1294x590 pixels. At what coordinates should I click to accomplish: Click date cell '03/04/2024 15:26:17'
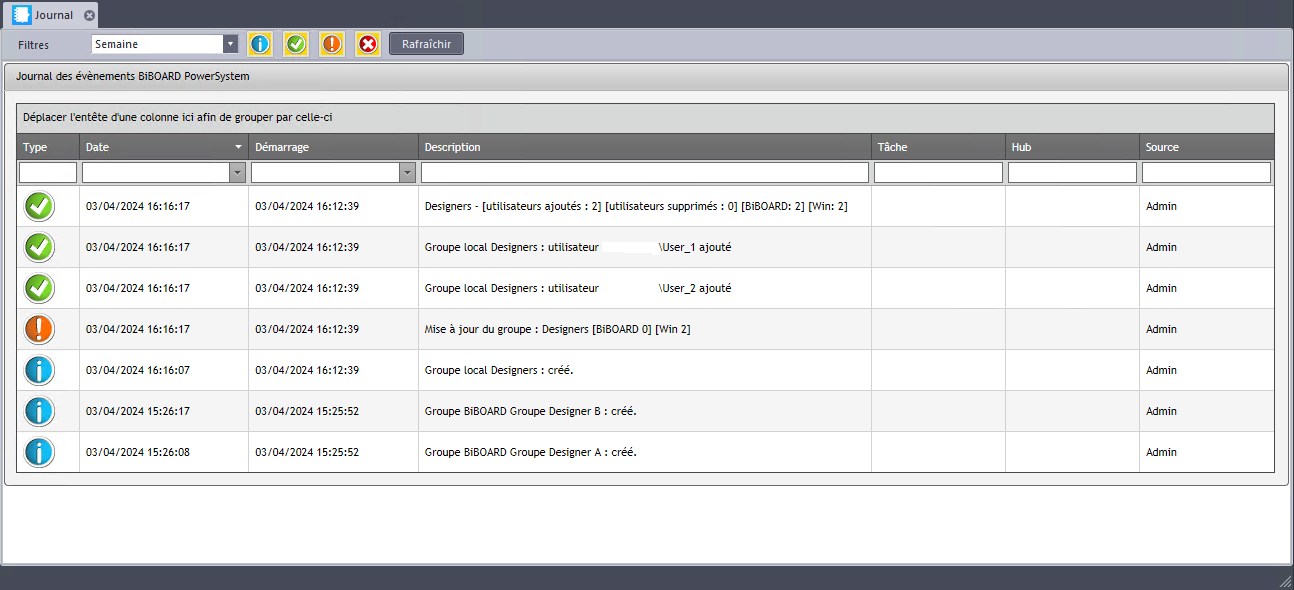[x=138, y=411]
